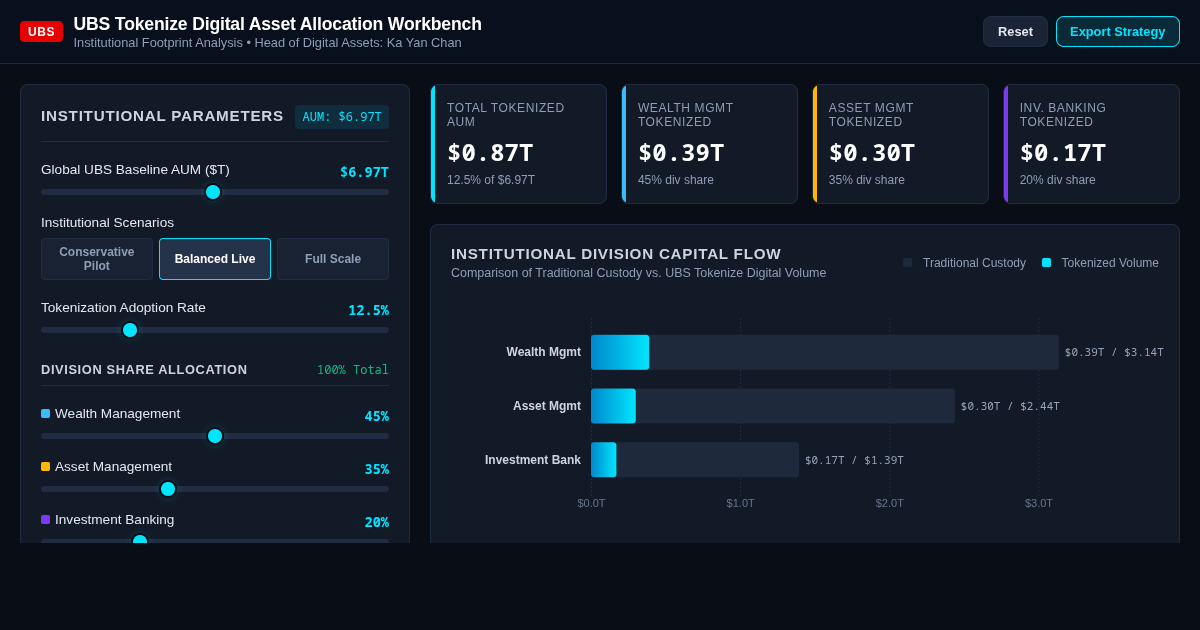The height and width of the screenshot is (630, 1200).
Task: Click the $0.17T / $1.39T bar label
Action: click(x=854, y=460)
